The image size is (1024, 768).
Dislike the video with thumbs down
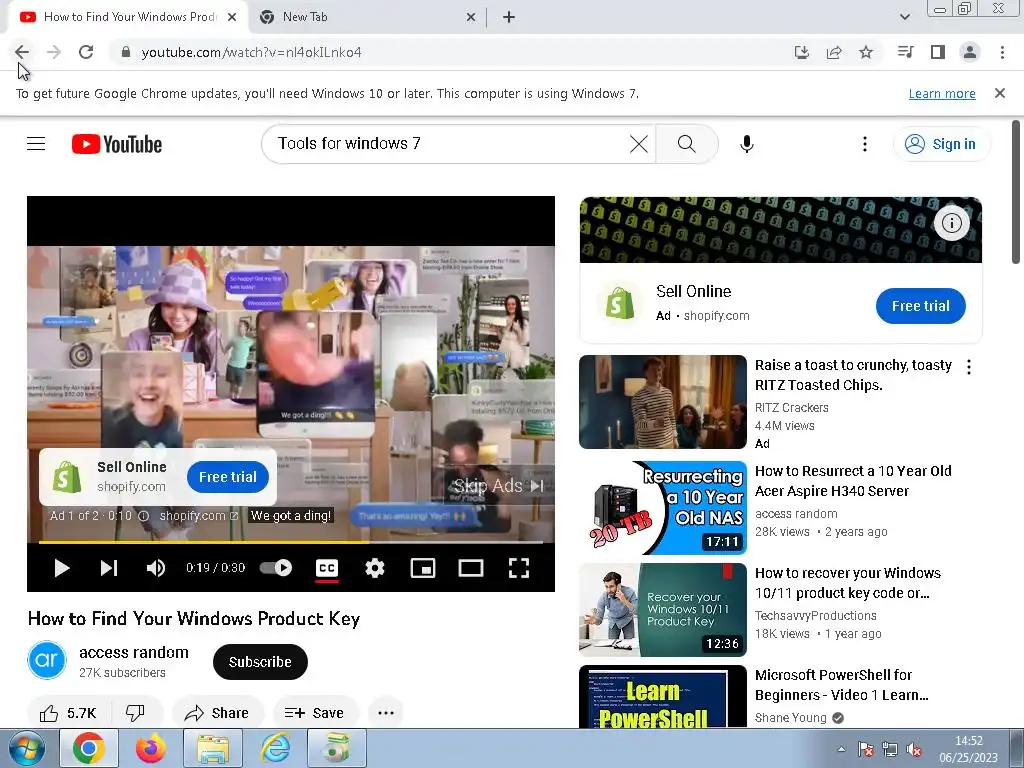point(135,712)
